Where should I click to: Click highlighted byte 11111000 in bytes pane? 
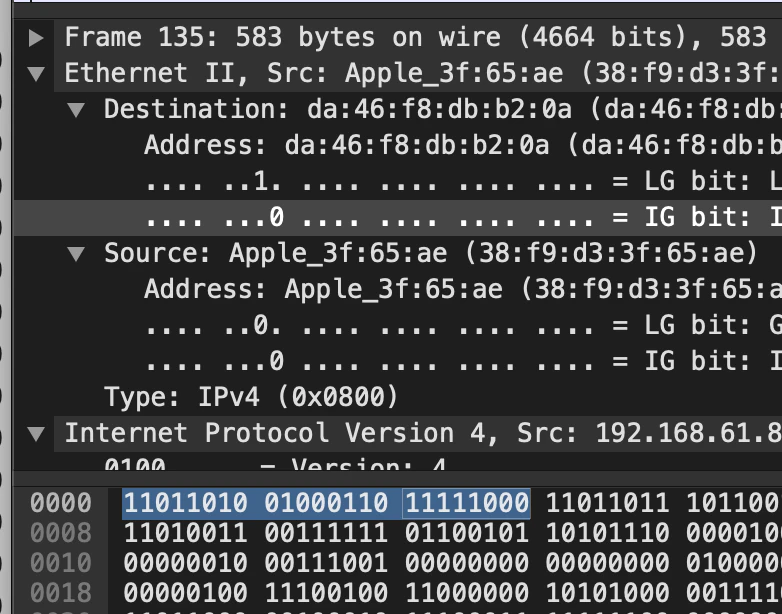point(467,503)
